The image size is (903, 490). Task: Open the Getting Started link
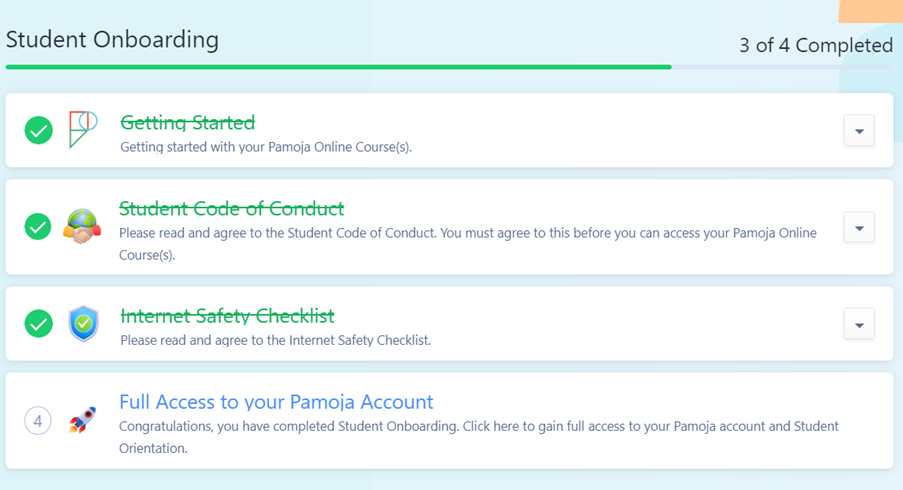pyautogui.click(x=188, y=122)
